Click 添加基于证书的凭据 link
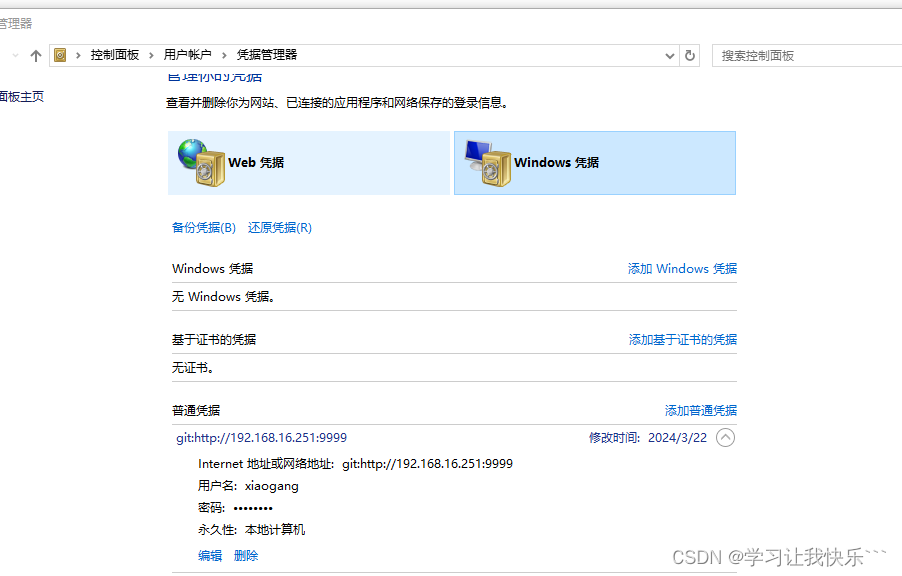Viewport: 902px width, 576px height. [683, 340]
